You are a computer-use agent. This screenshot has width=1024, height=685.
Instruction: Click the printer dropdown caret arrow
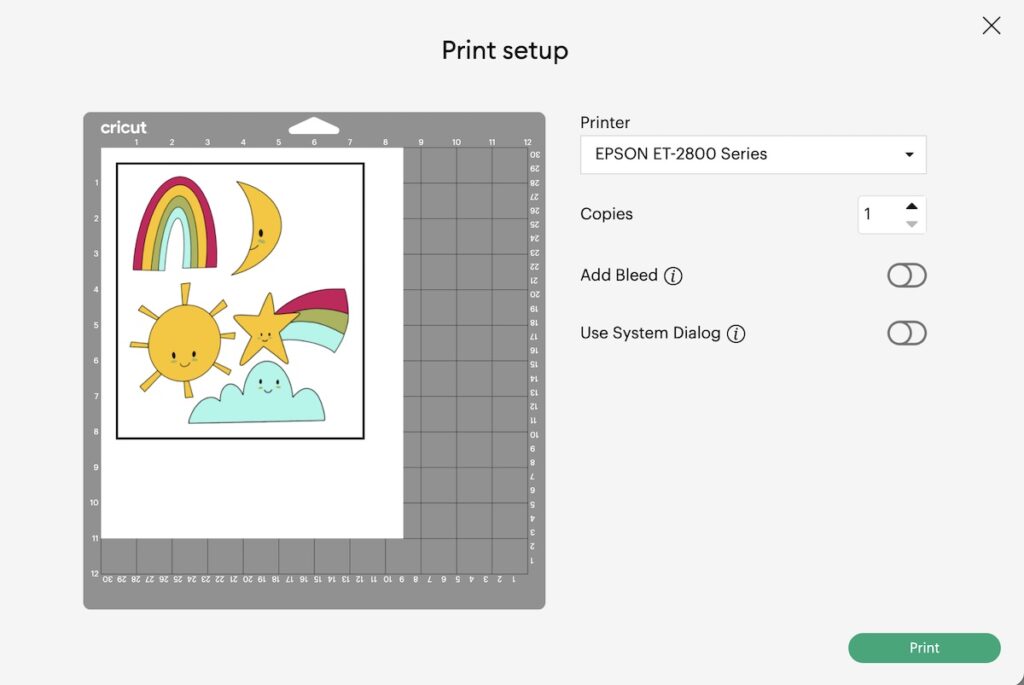pos(909,154)
